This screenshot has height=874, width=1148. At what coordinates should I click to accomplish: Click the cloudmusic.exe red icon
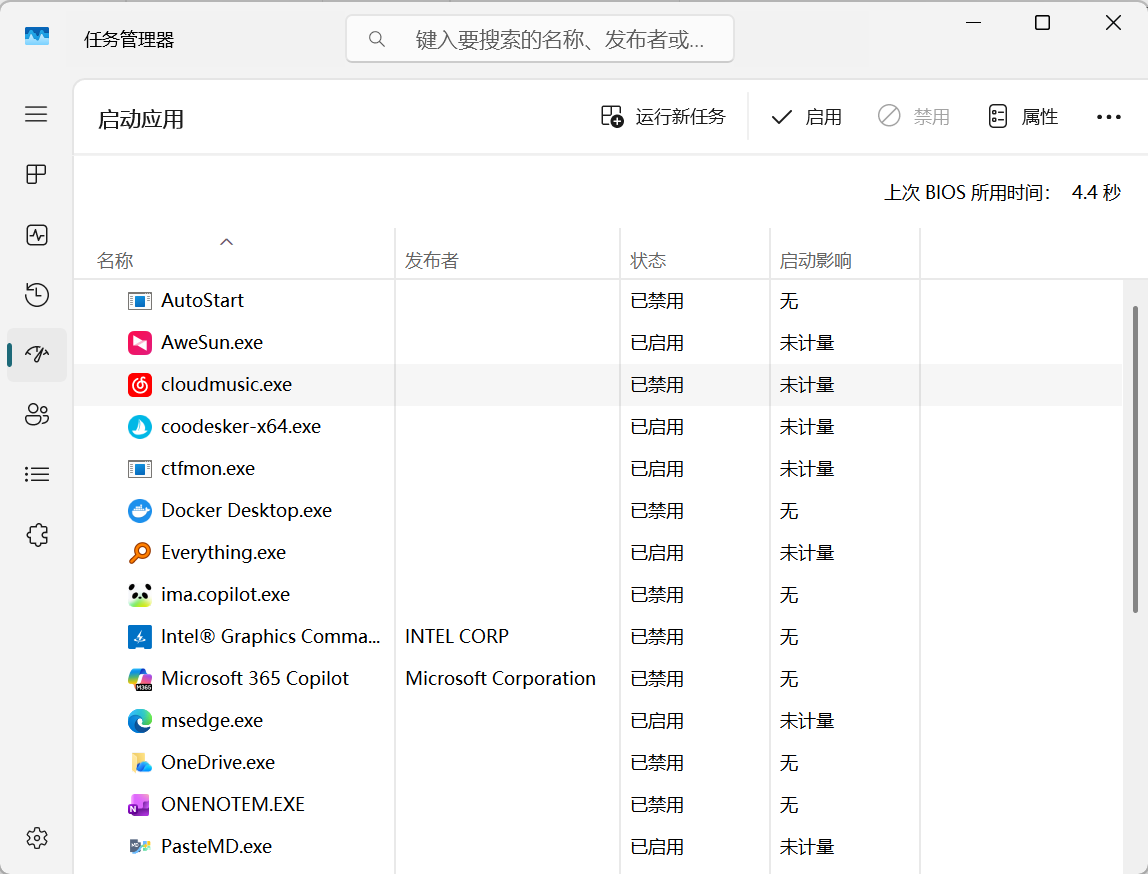point(140,384)
